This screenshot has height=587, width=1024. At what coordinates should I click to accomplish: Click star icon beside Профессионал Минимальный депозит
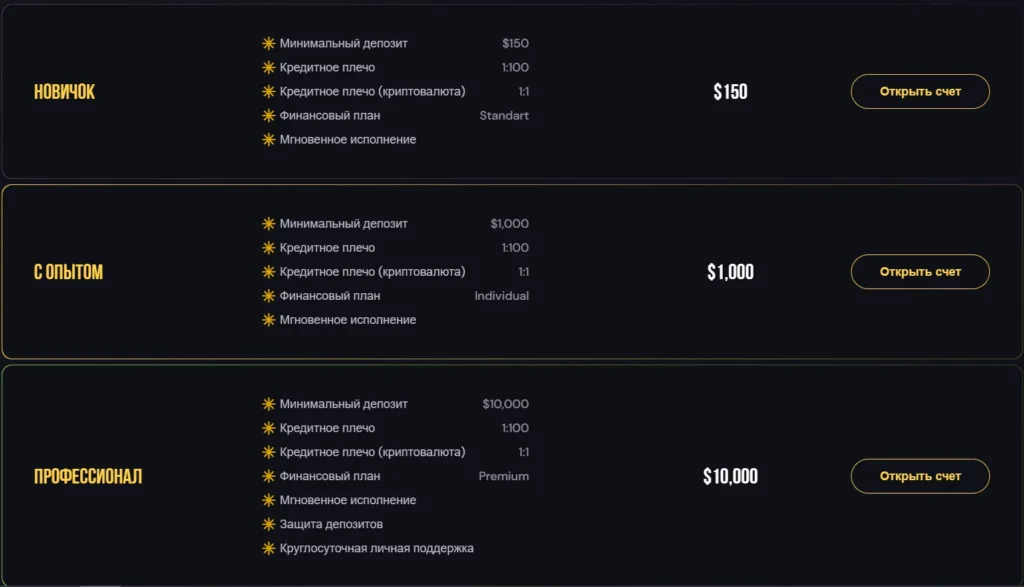268,404
